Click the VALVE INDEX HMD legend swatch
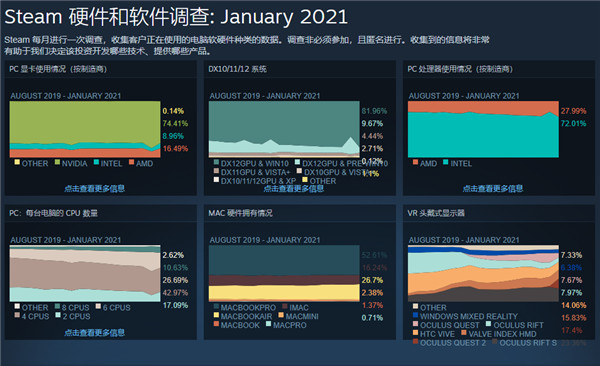The height and width of the screenshot is (366, 600). click(464, 333)
